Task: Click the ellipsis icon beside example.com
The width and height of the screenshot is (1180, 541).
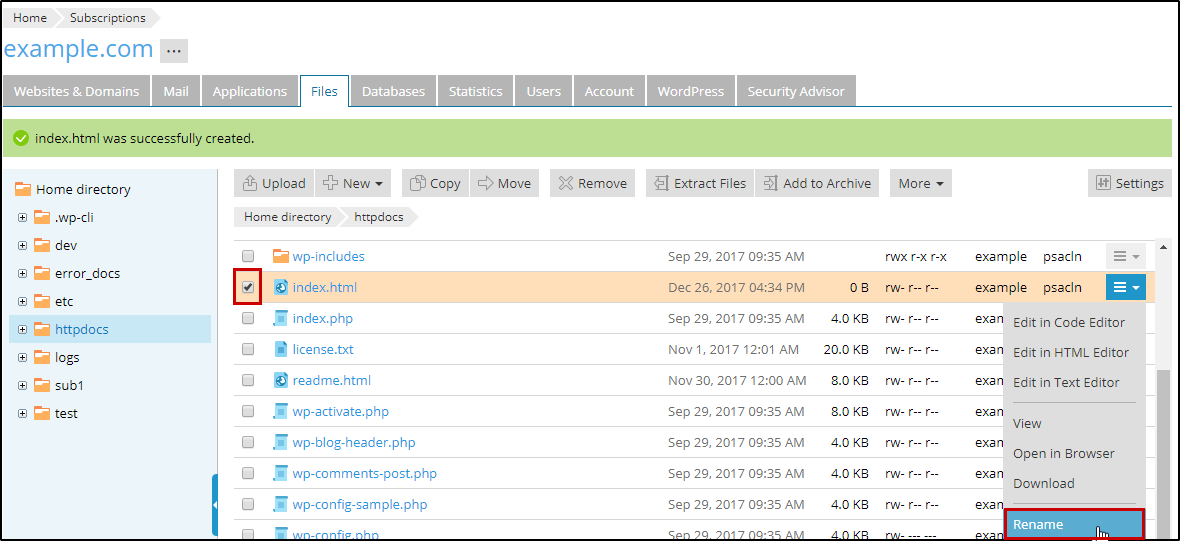Action: click(x=174, y=50)
